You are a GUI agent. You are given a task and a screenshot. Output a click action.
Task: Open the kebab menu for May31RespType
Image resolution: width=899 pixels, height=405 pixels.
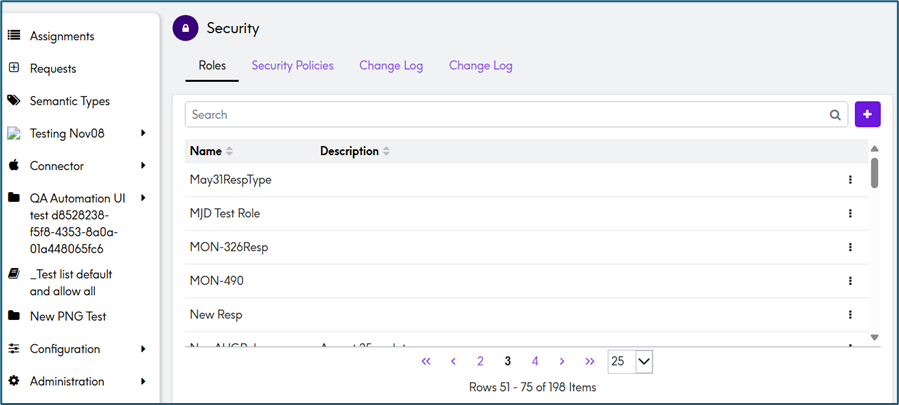coord(850,180)
